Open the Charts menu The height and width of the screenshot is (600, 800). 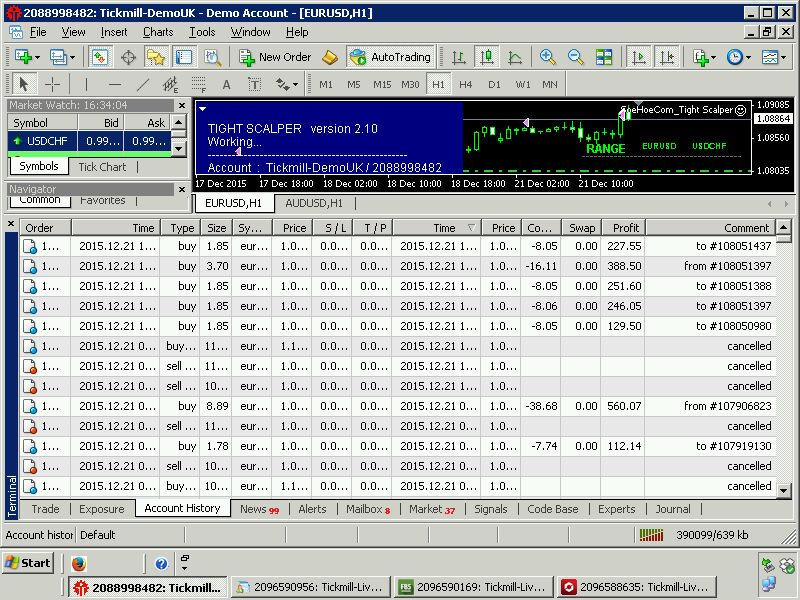157,32
